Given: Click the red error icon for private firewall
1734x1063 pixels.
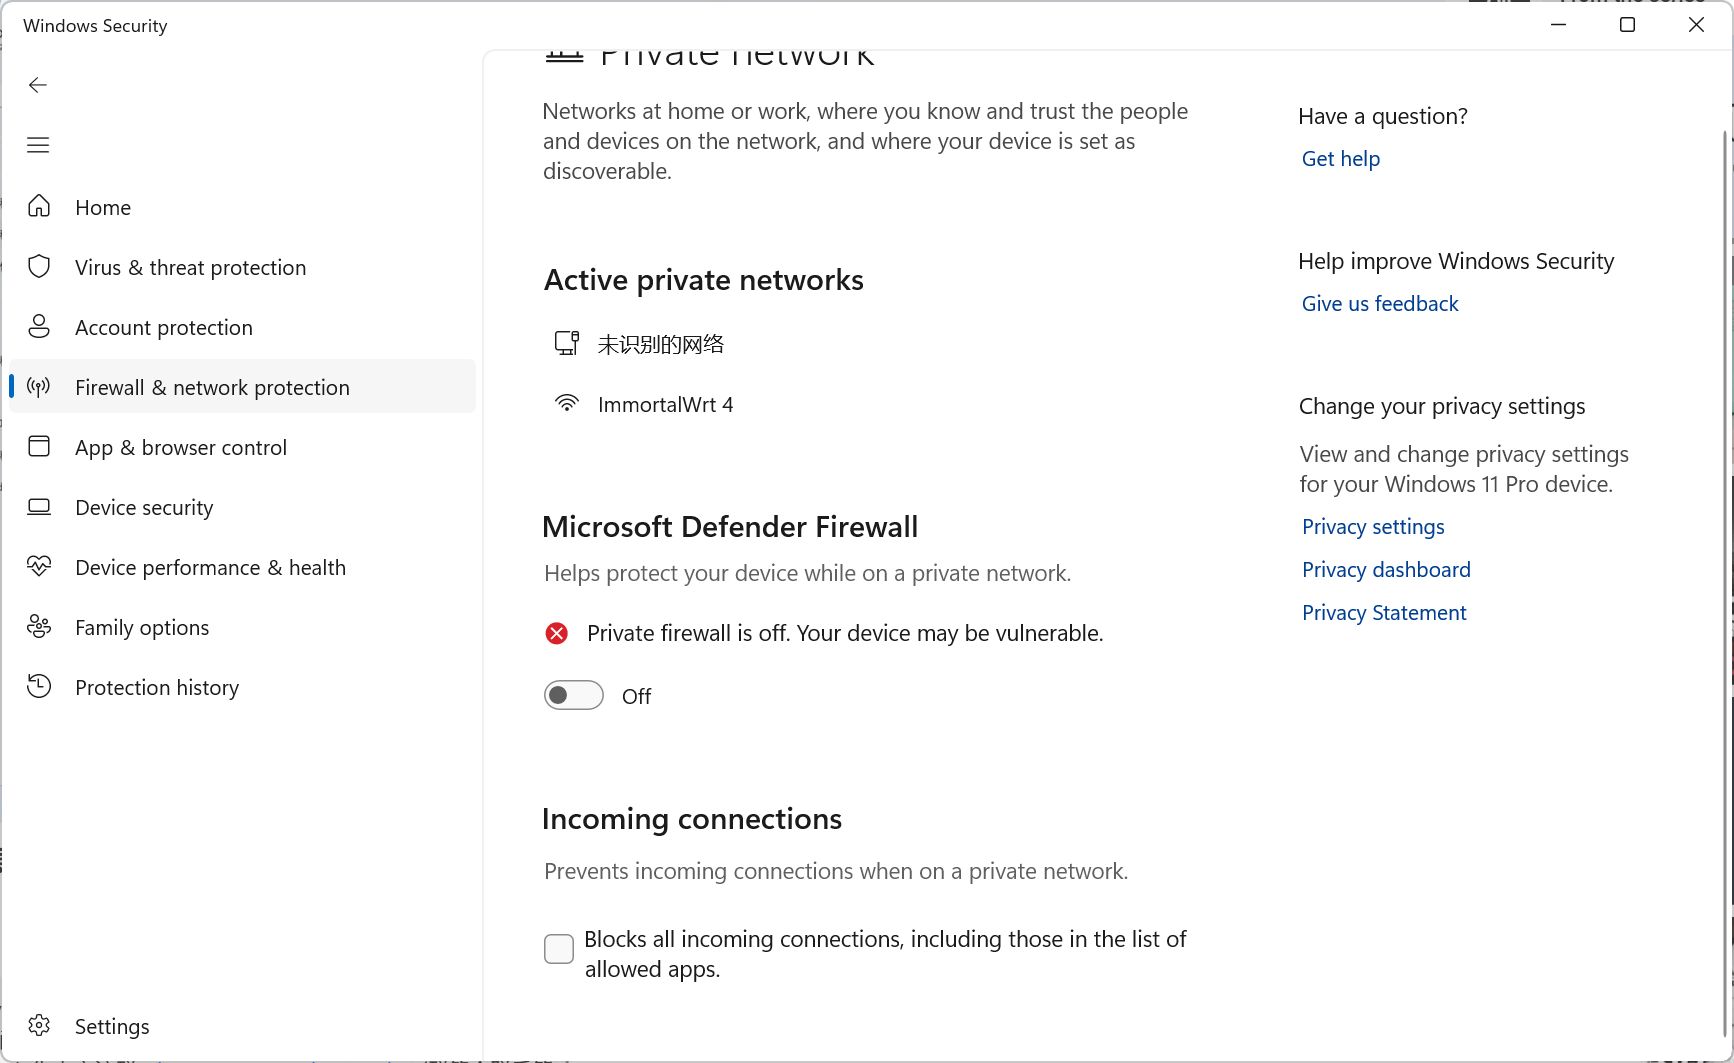Looking at the screenshot, I should [x=557, y=633].
